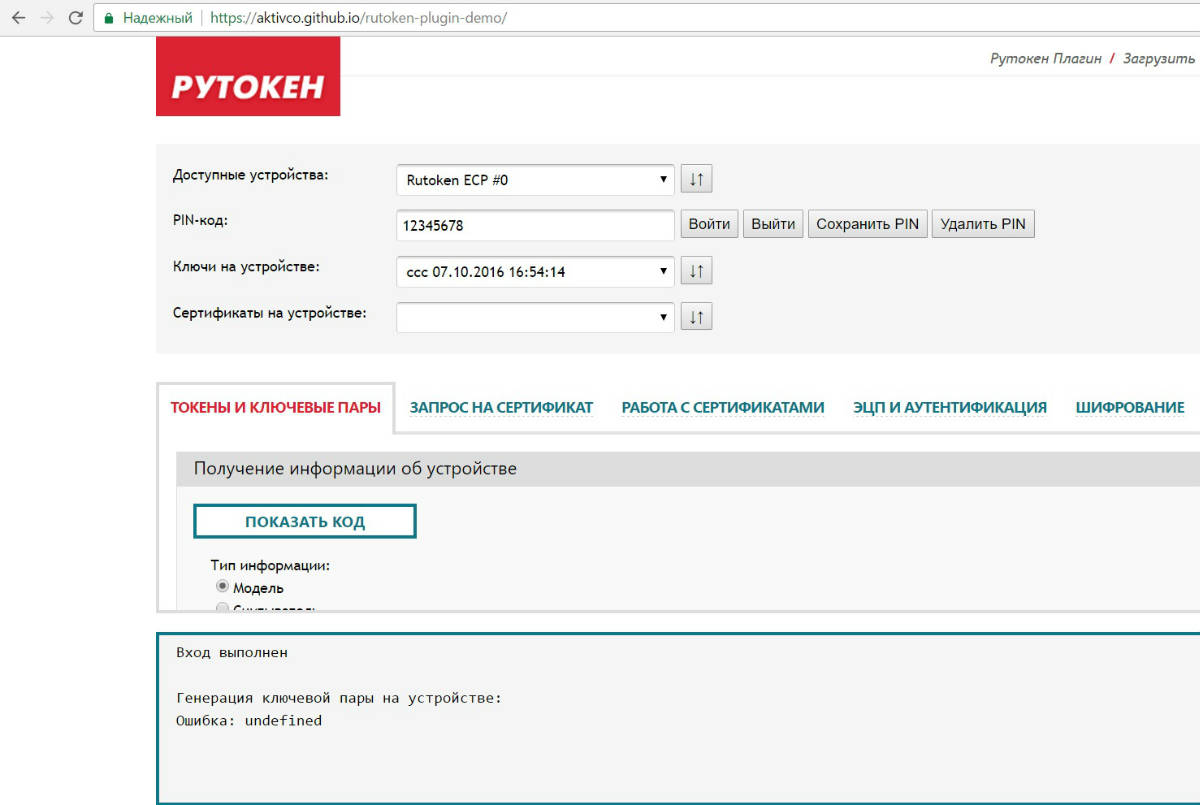The height and width of the screenshot is (805, 1200).
Task: Open the Работа с сертификатами tab
Action: 722,408
